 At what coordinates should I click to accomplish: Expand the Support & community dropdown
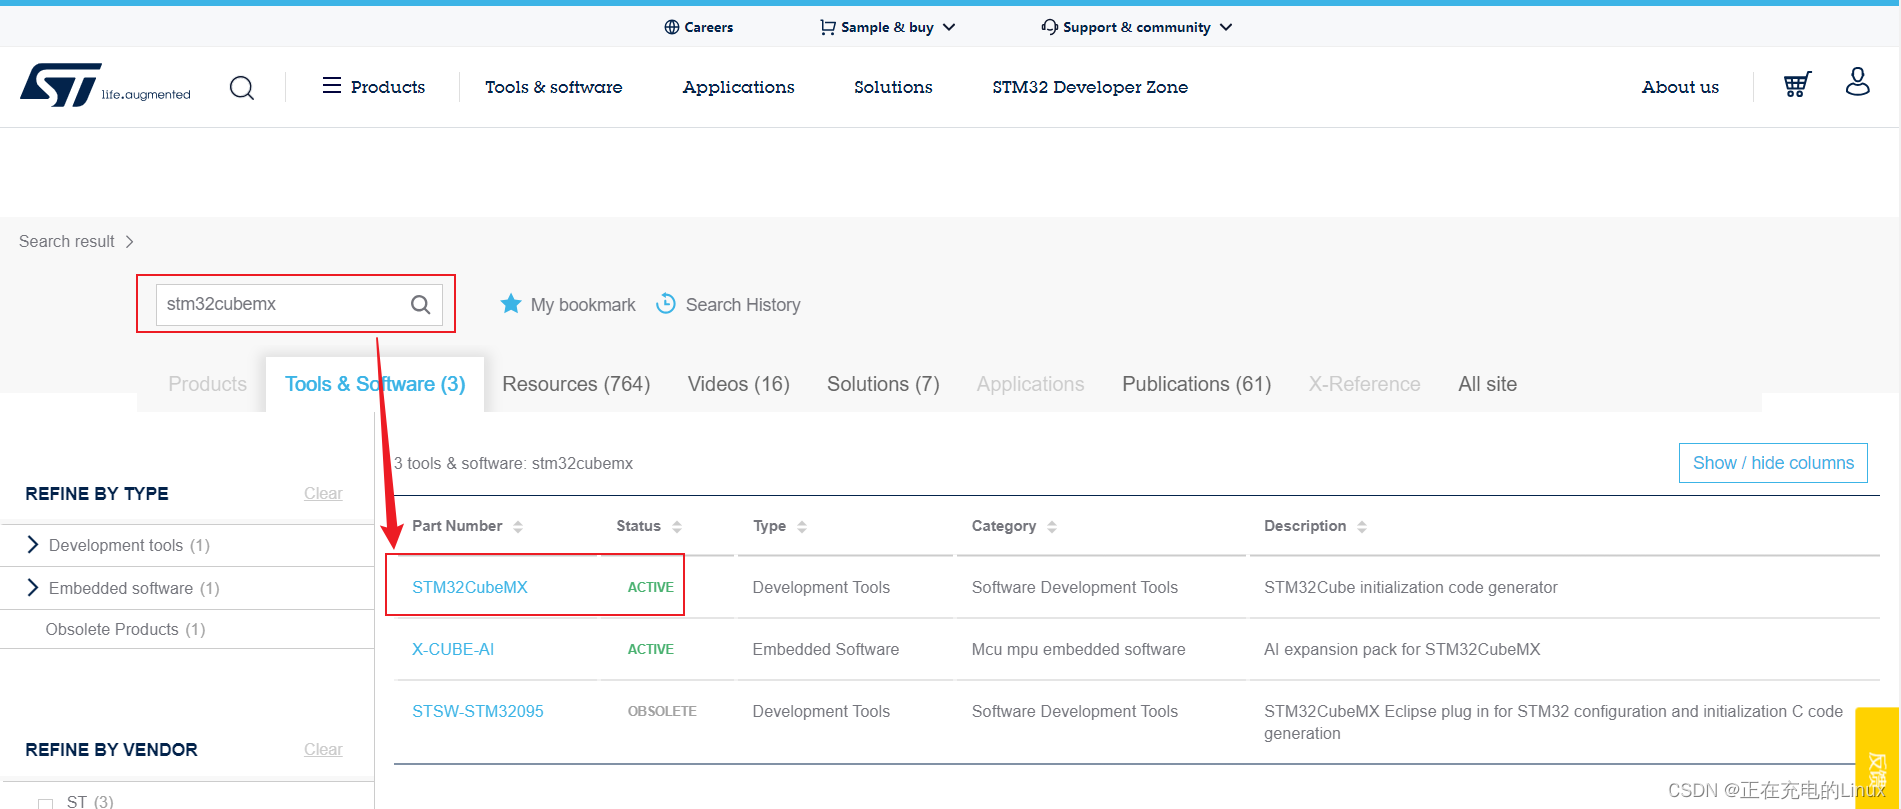pyautogui.click(x=1226, y=27)
